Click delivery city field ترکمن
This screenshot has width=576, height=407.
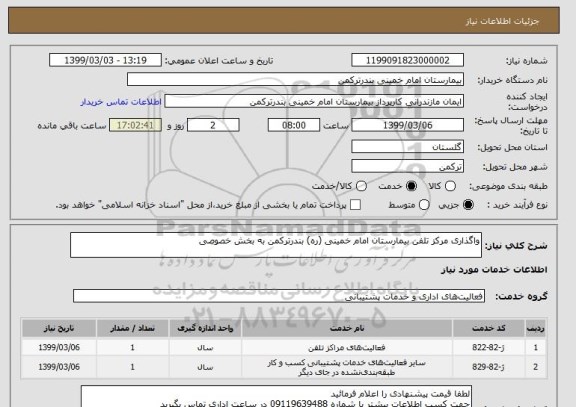tap(407, 166)
